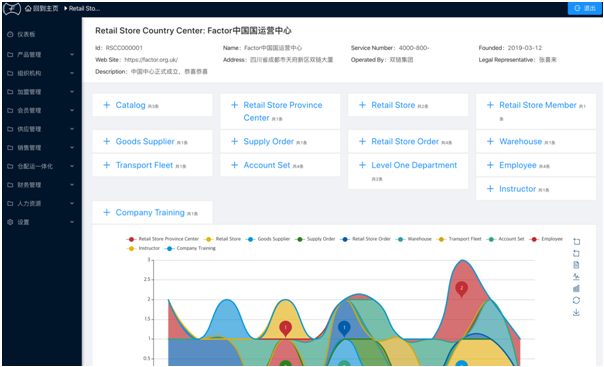The height and width of the screenshot is (367, 604).
Task: Expand the 供应管理 sidebar chevron
Action: [x=72, y=129]
